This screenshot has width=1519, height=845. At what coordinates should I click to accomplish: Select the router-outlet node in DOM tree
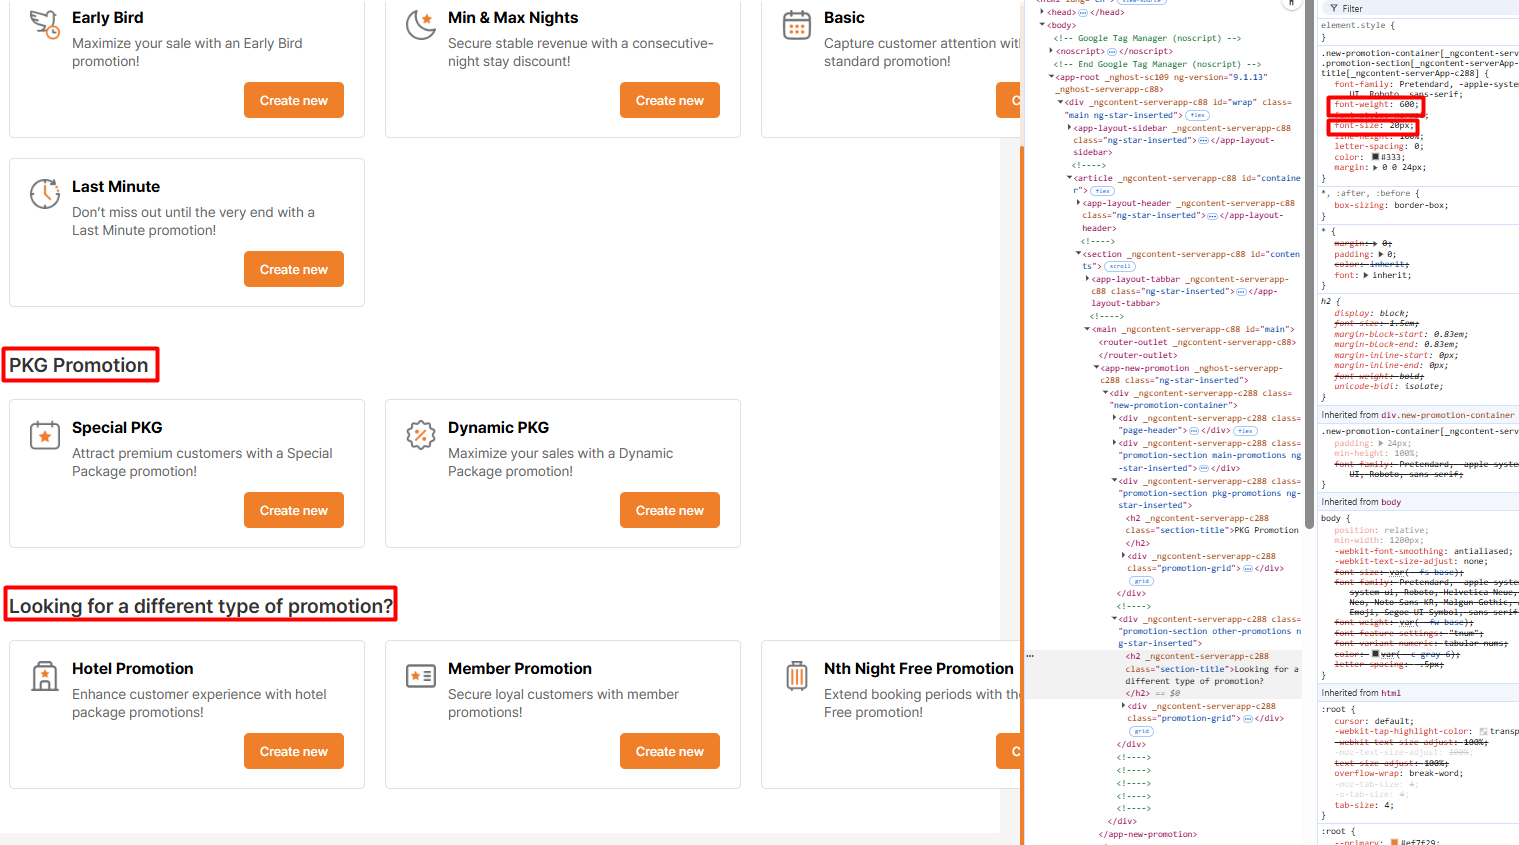pyautogui.click(x=1197, y=348)
